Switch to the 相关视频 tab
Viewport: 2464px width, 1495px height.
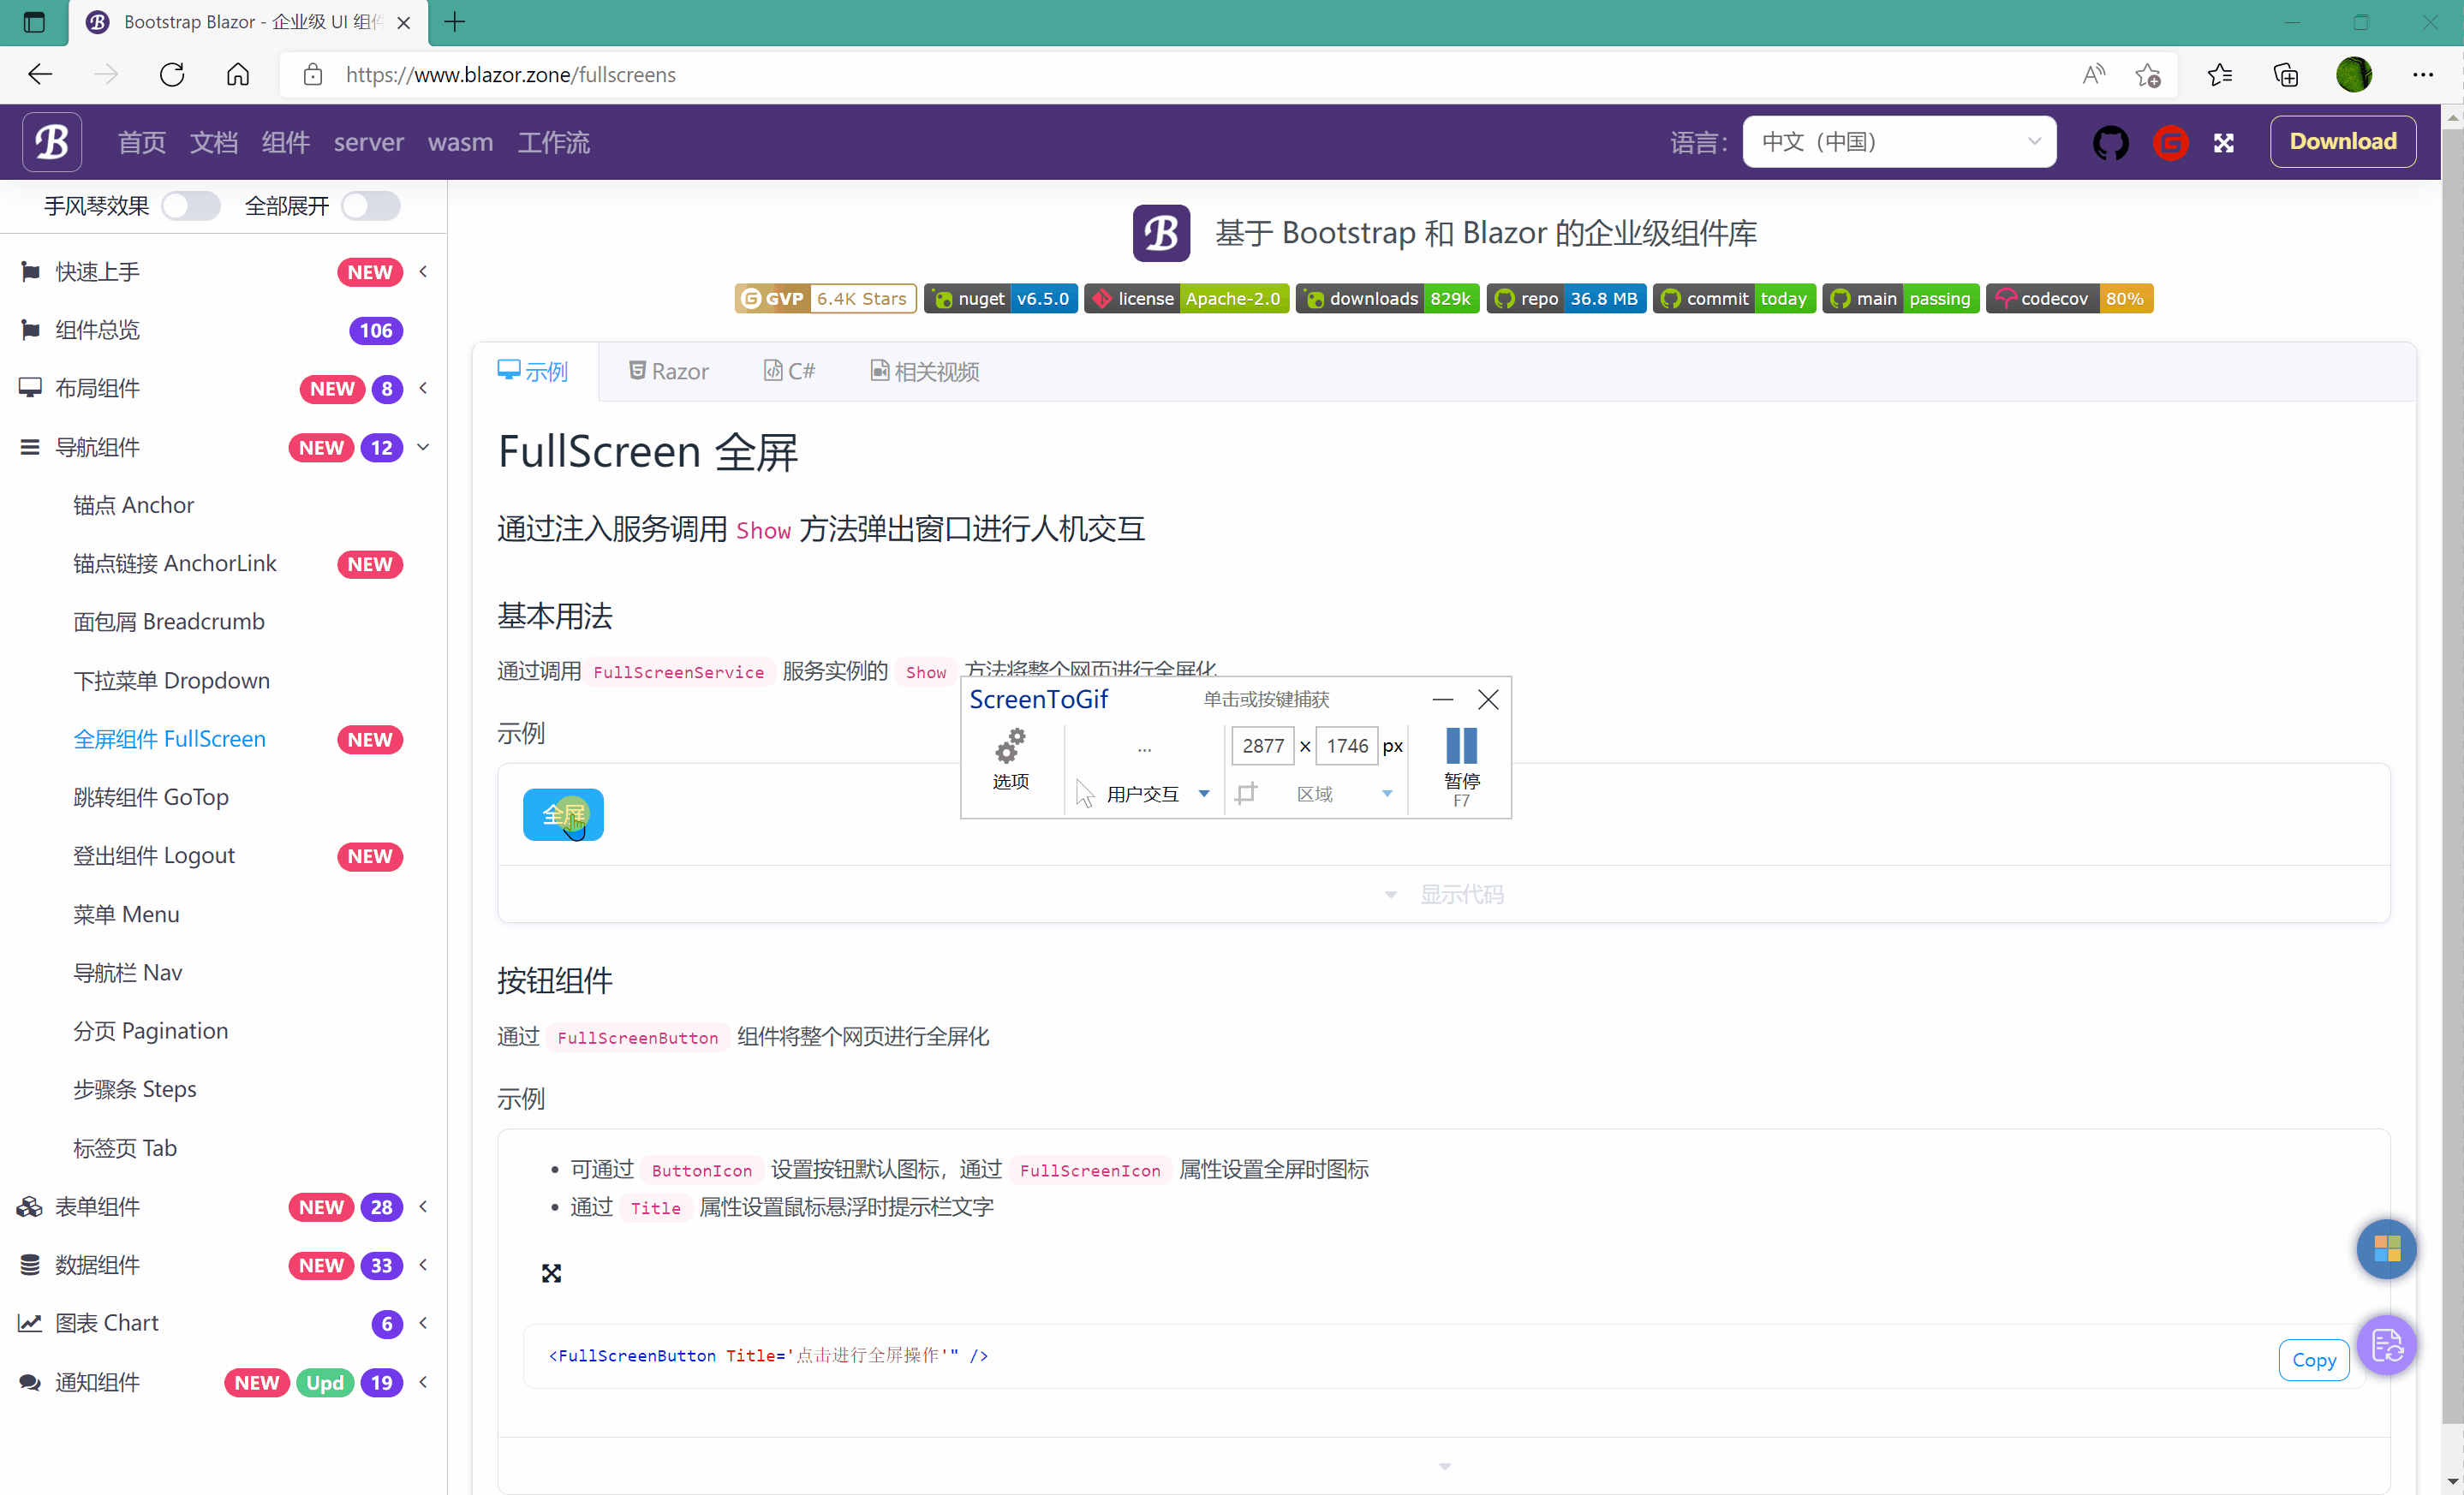924,372
